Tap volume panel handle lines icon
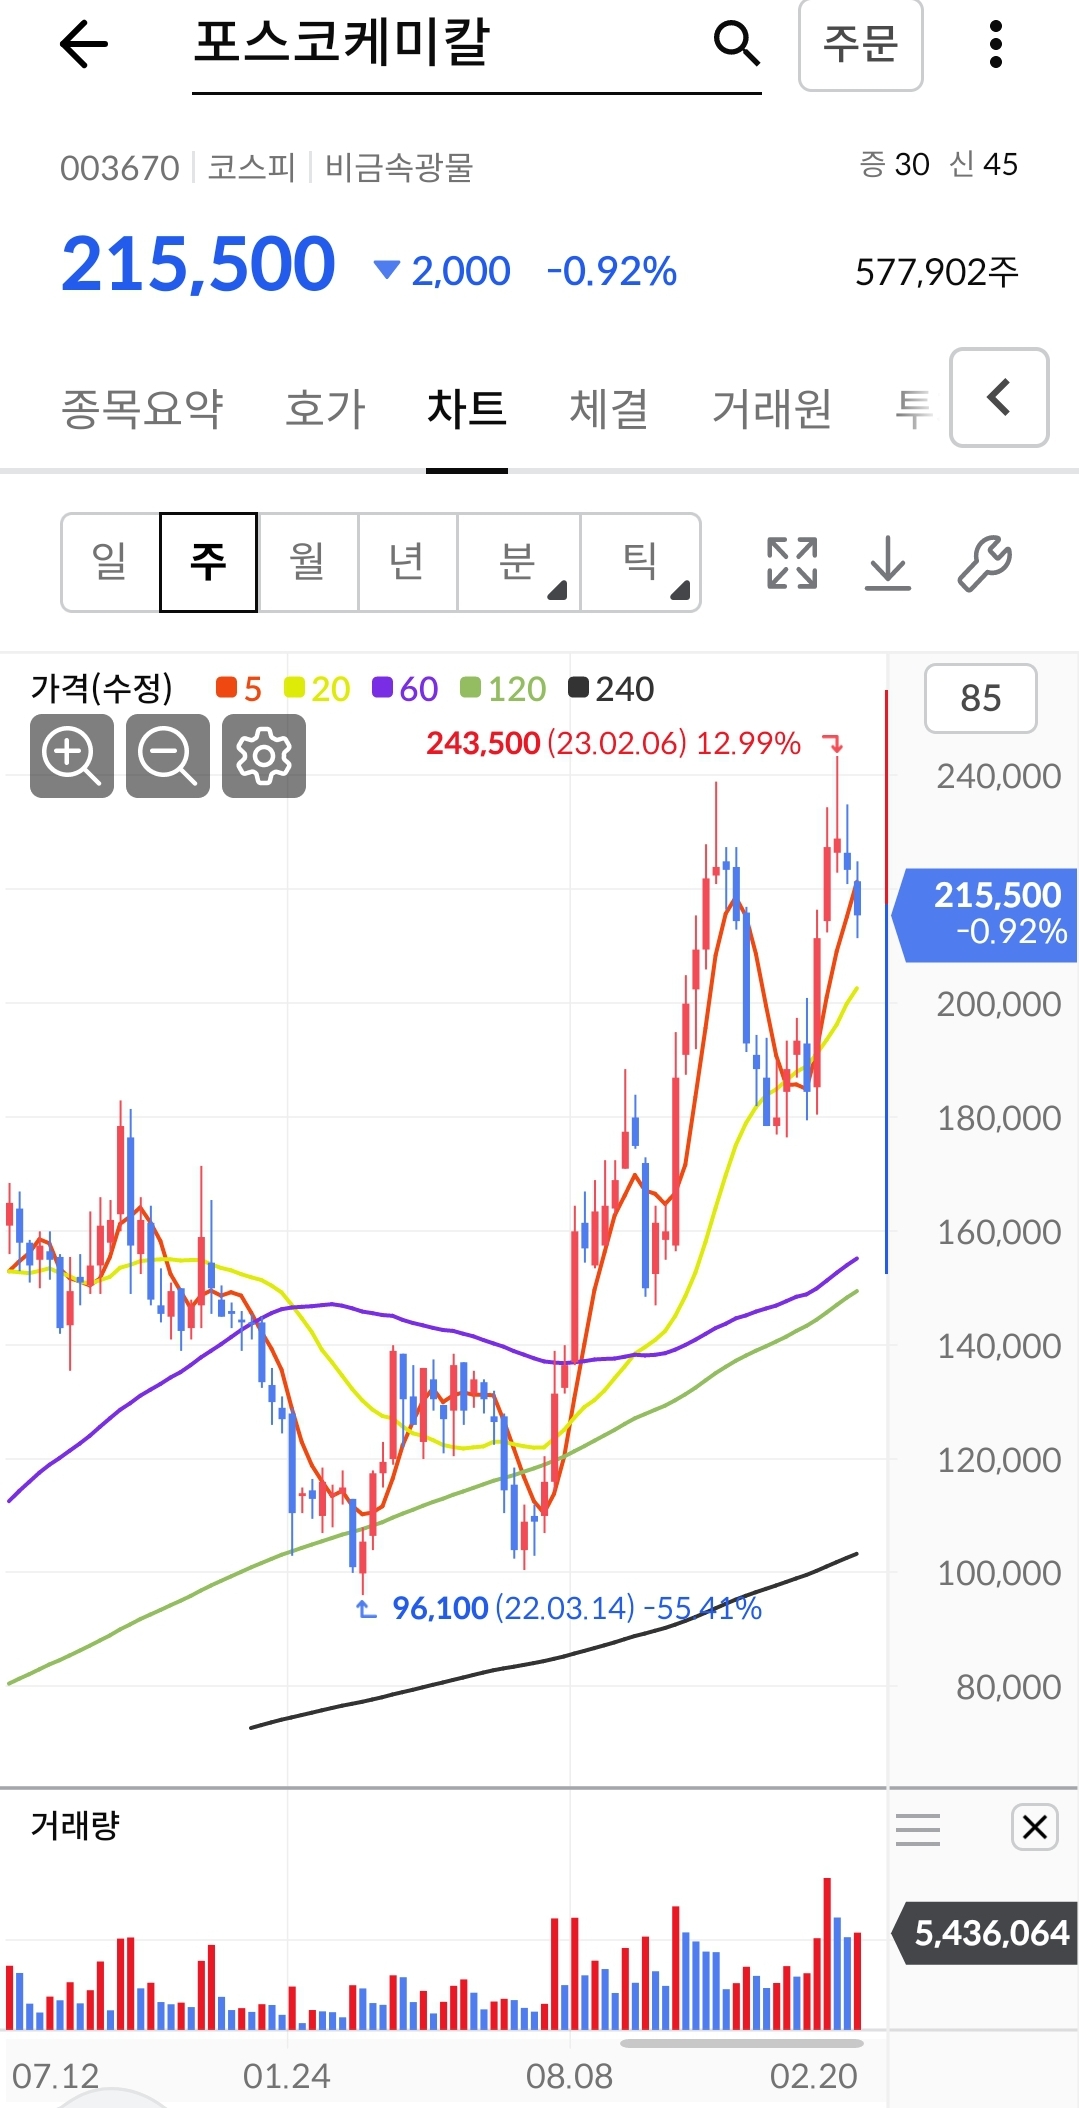The height and width of the screenshot is (2108, 1079). tap(918, 1828)
